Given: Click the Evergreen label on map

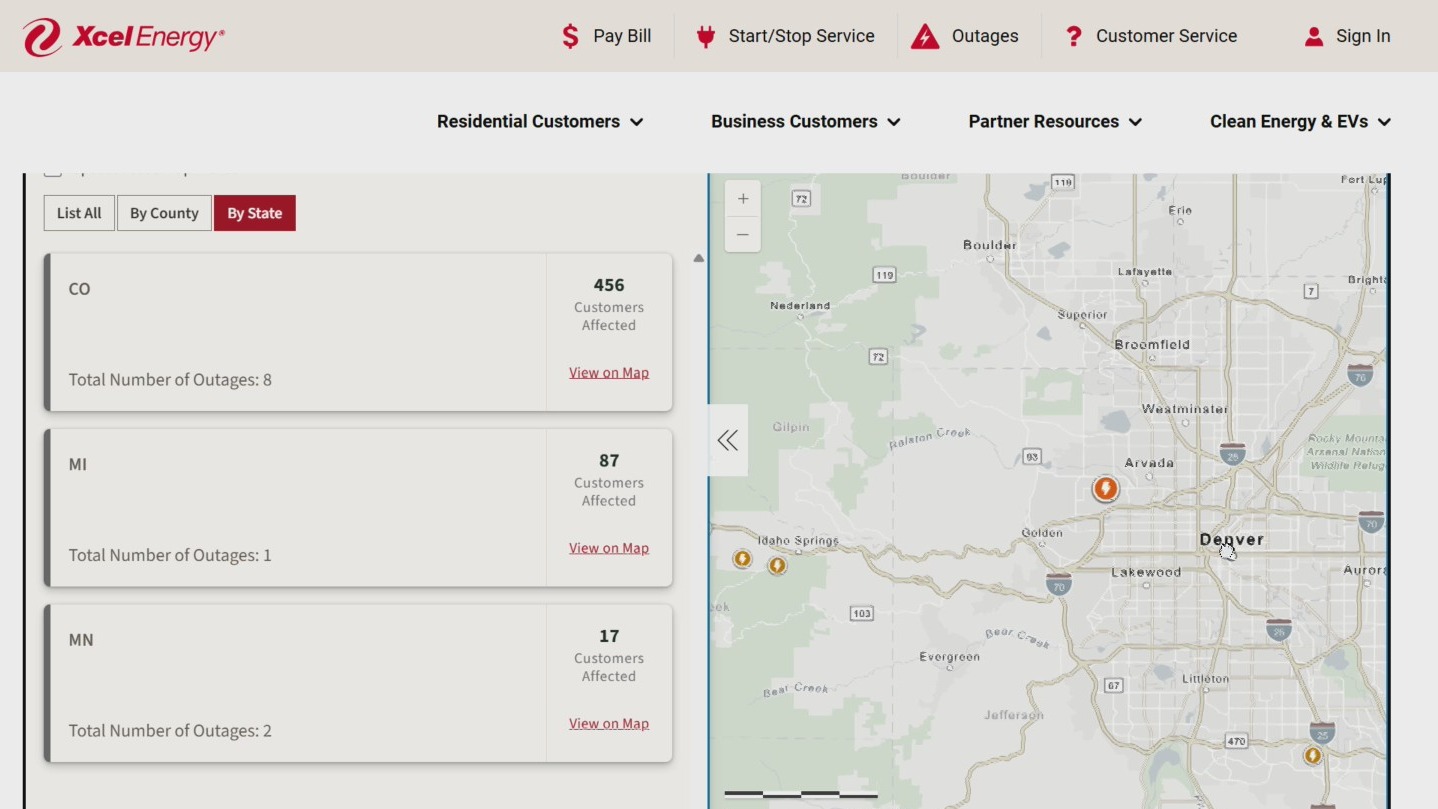Looking at the screenshot, I should point(950,657).
